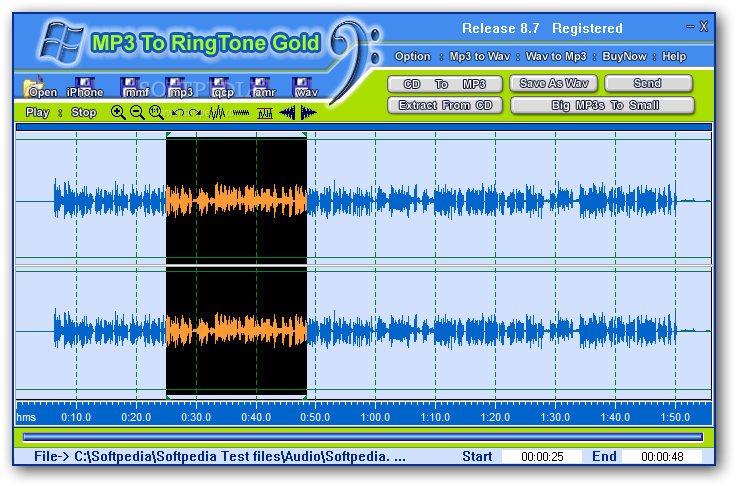
Task: Click the amplify waveform icon
Action: tap(217, 113)
